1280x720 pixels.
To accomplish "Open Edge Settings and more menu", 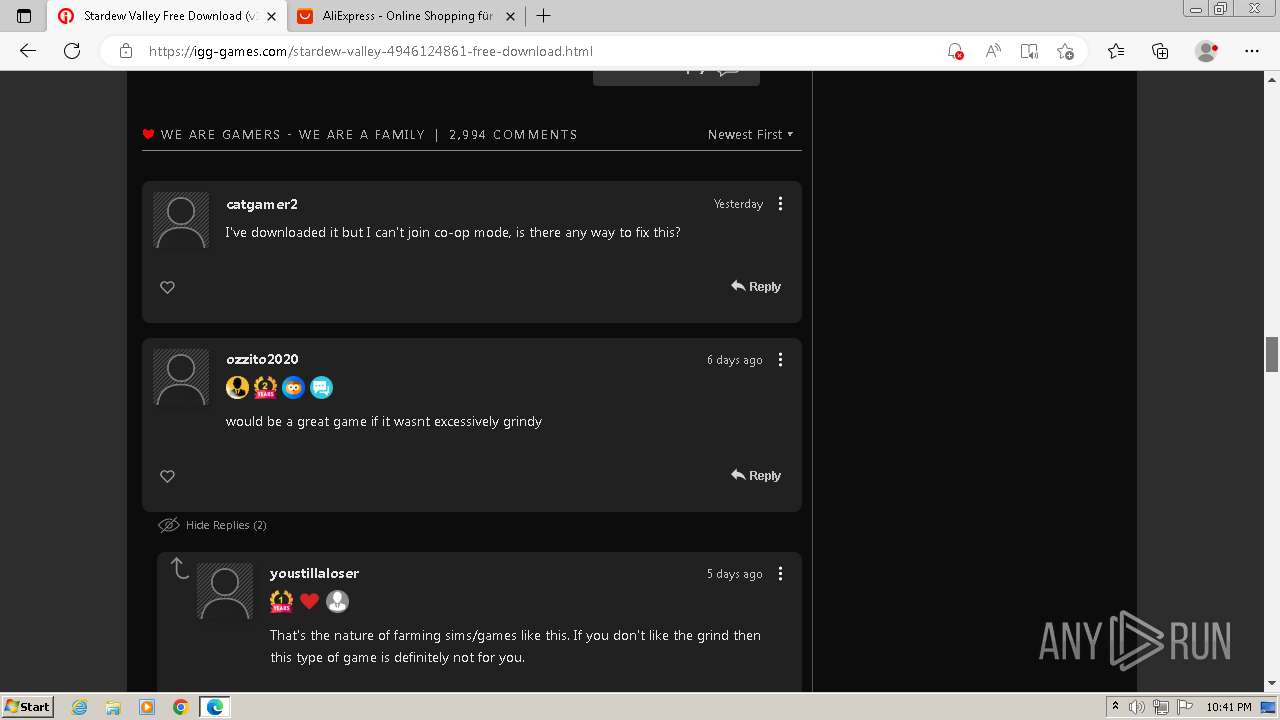I will [1252, 51].
